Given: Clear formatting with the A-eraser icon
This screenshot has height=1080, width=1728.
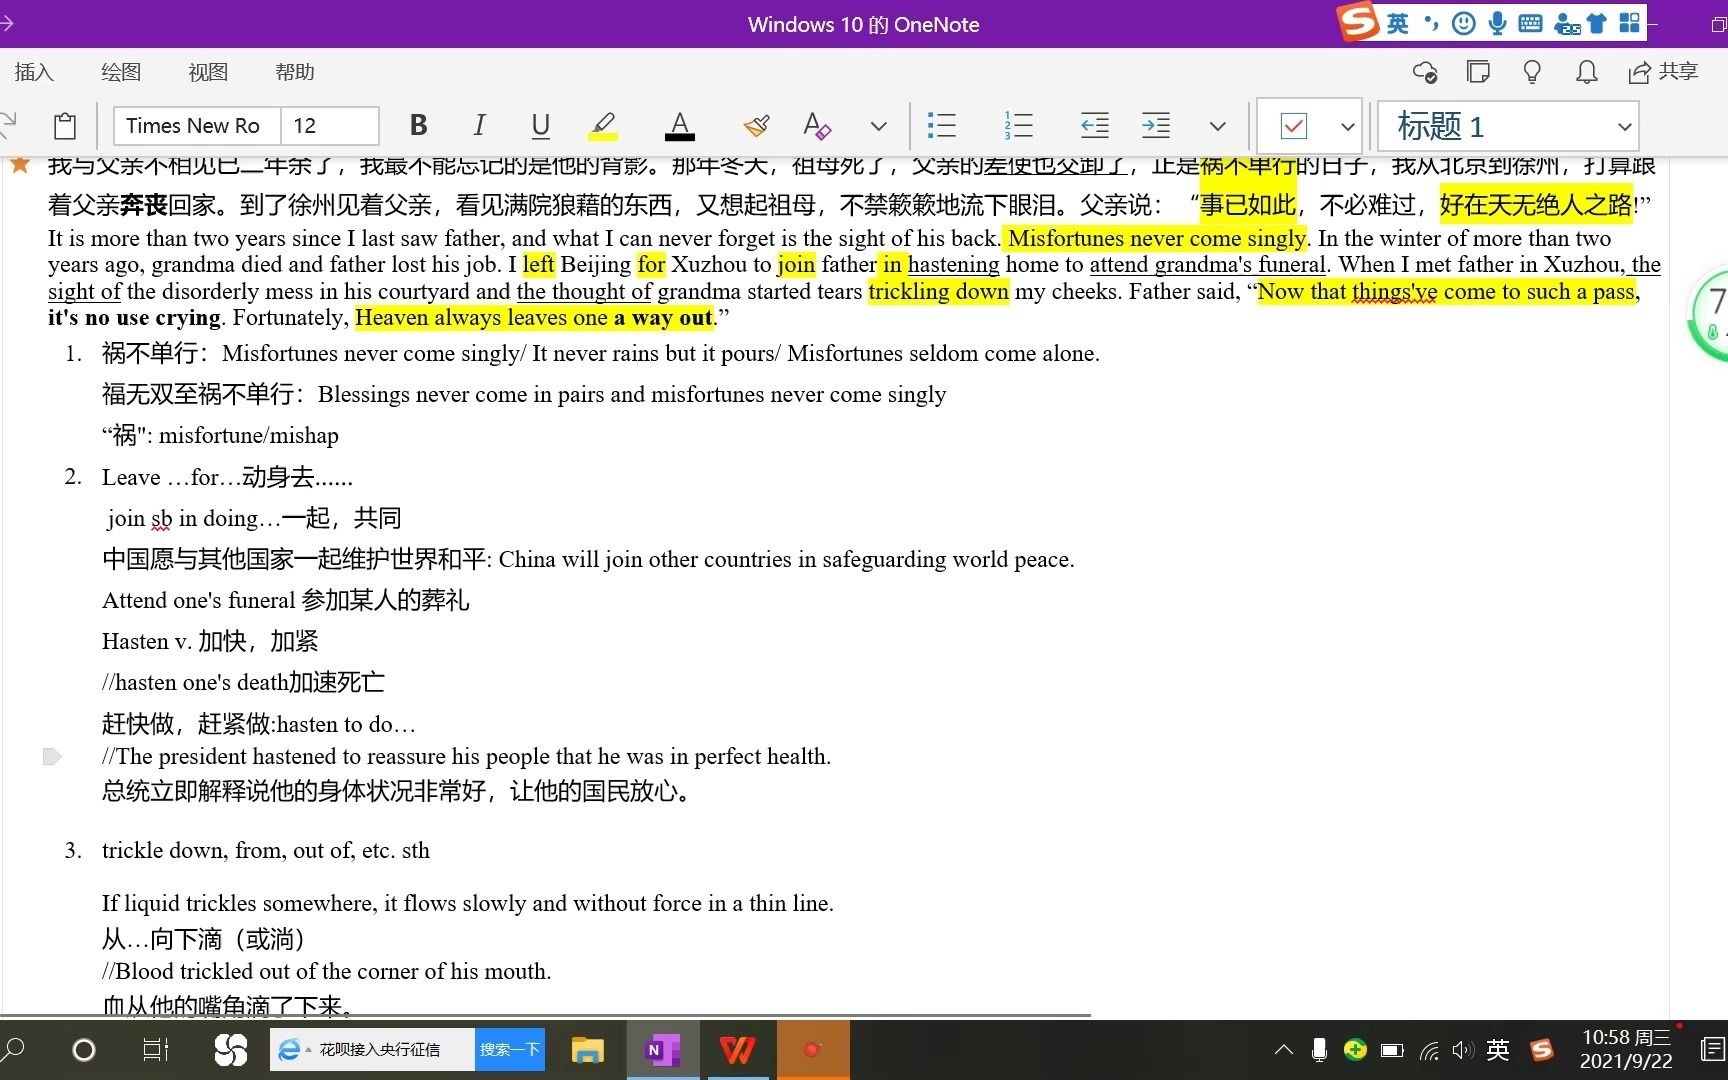Looking at the screenshot, I should tap(817, 126).
